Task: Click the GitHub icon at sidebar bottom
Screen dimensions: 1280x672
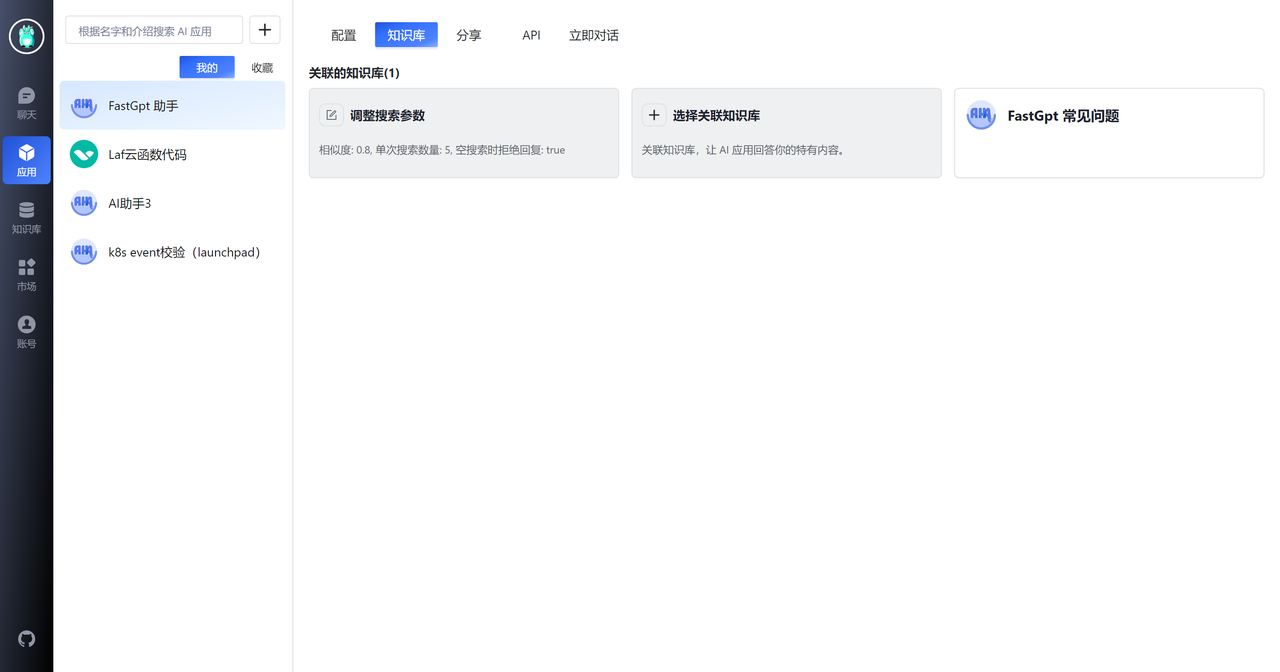Action: click(26, 639)
